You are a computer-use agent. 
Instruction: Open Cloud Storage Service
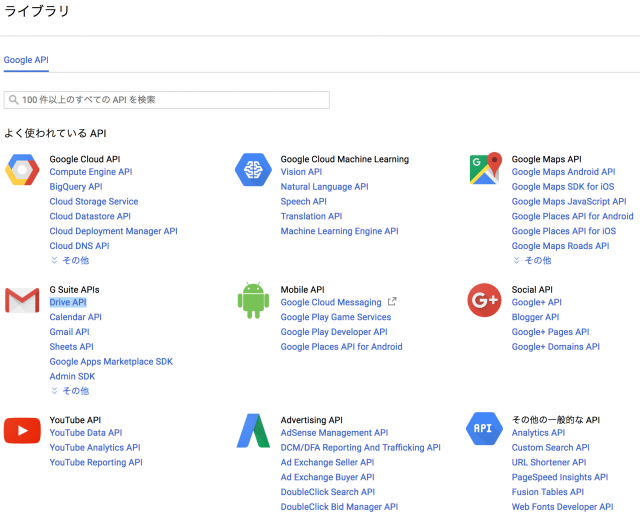[94, 202]
